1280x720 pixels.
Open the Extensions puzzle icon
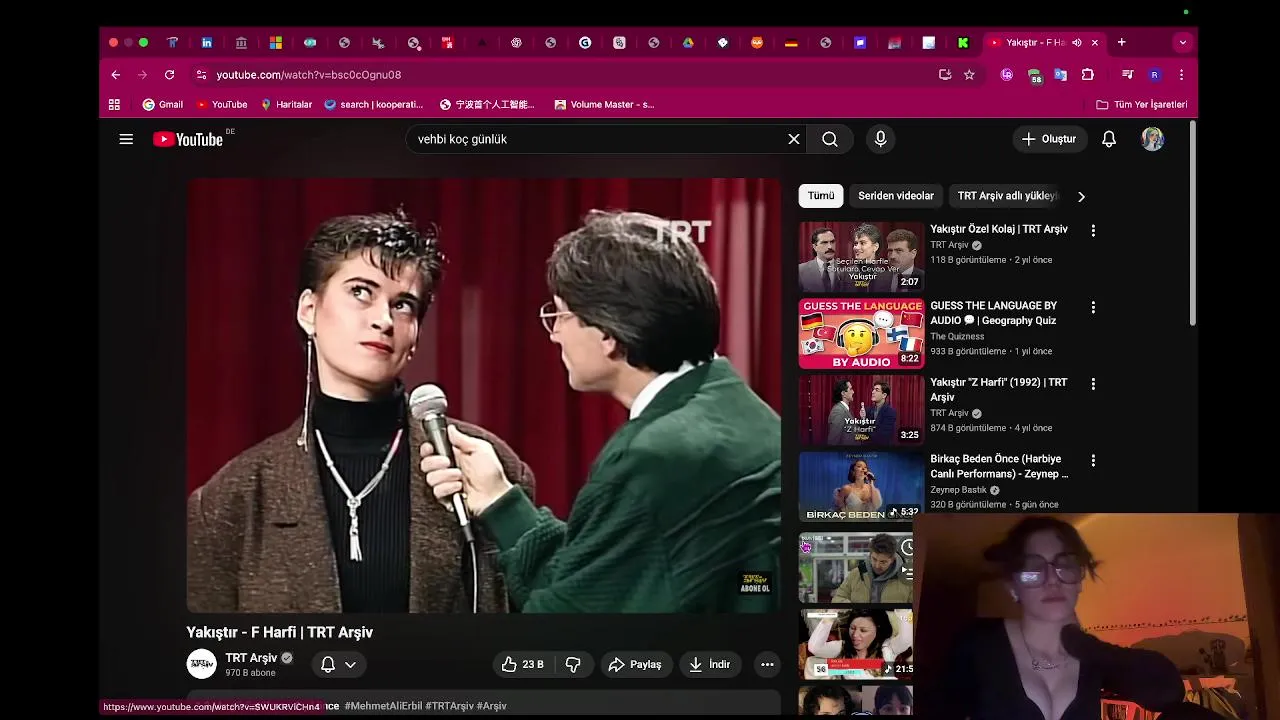(1088, 74)
